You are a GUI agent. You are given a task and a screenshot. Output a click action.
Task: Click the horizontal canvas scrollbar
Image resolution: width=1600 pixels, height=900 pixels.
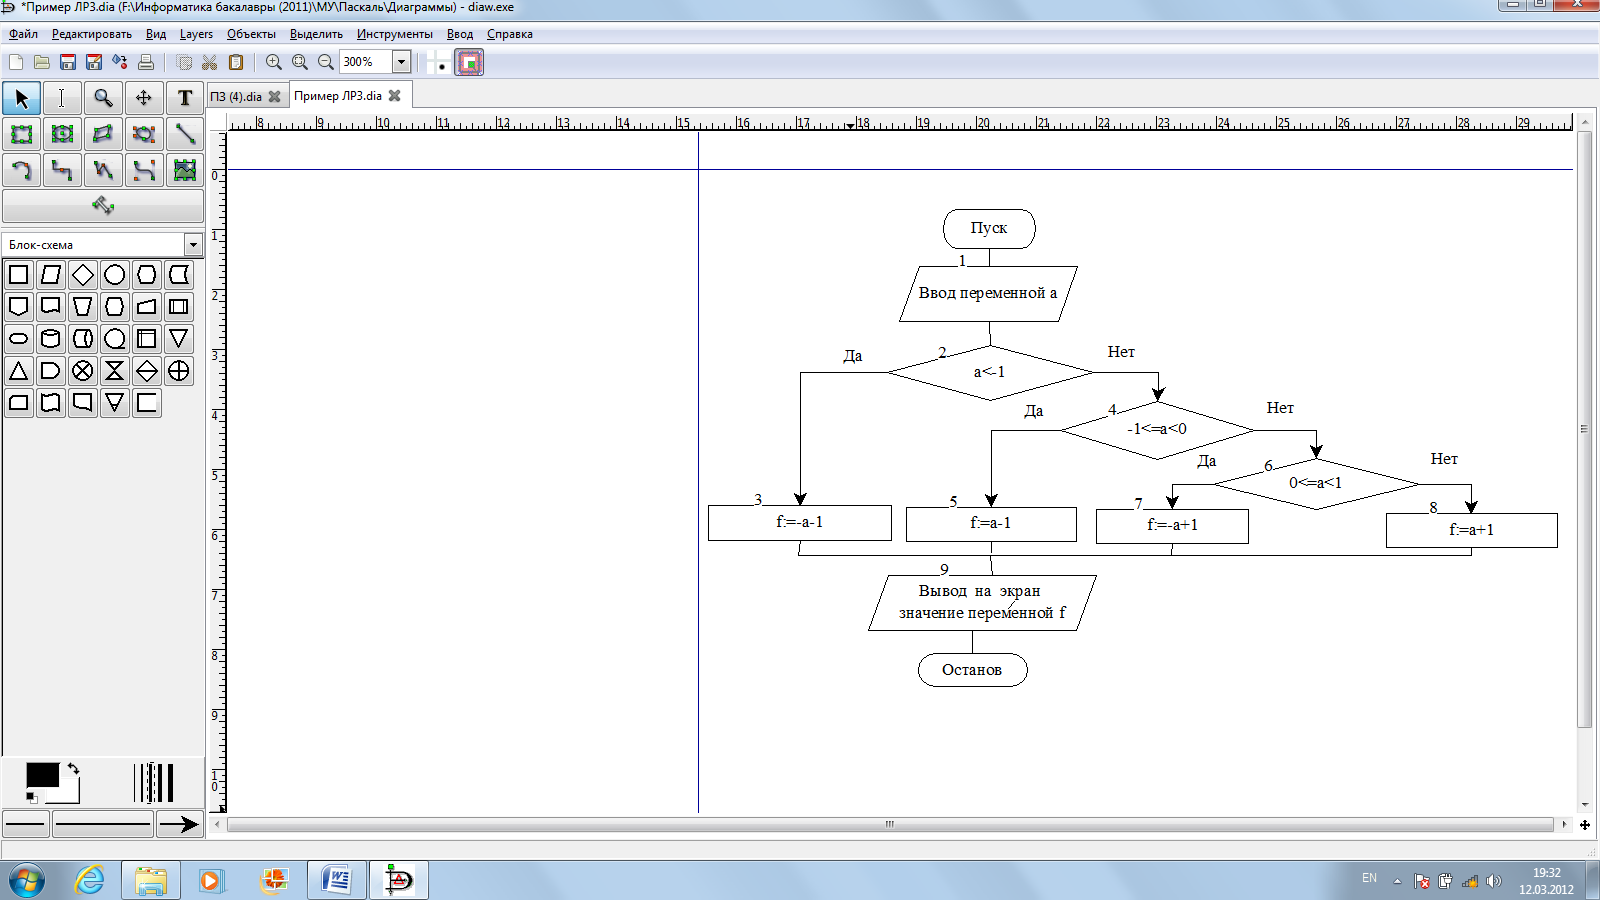point(890,825)
